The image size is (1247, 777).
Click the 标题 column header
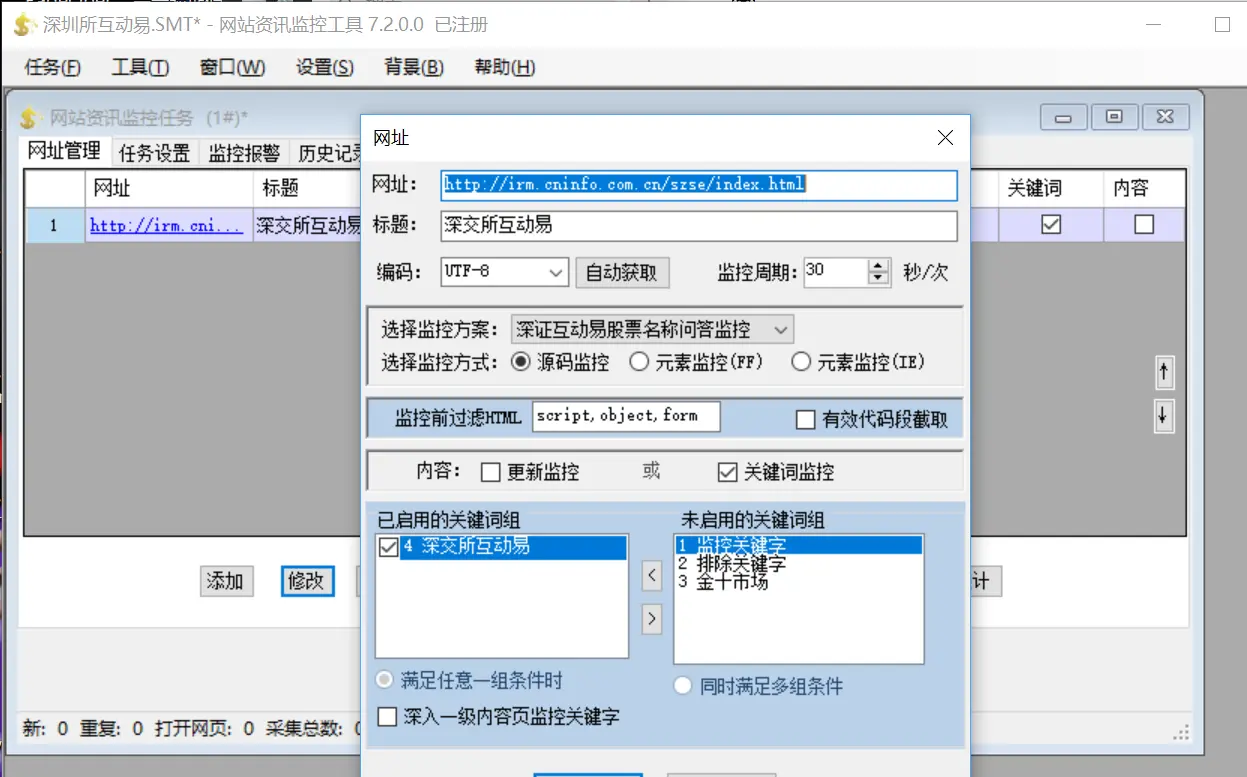(x=306, y=188)
